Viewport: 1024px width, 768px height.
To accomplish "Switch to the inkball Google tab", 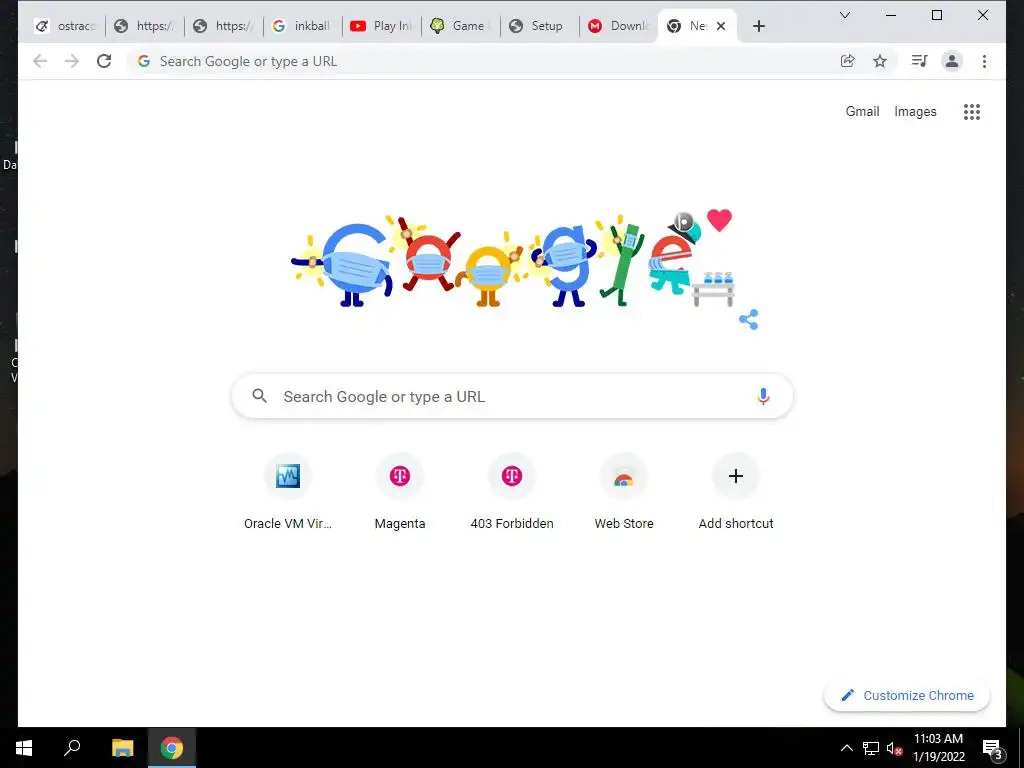I will click(x=302, y=26).
